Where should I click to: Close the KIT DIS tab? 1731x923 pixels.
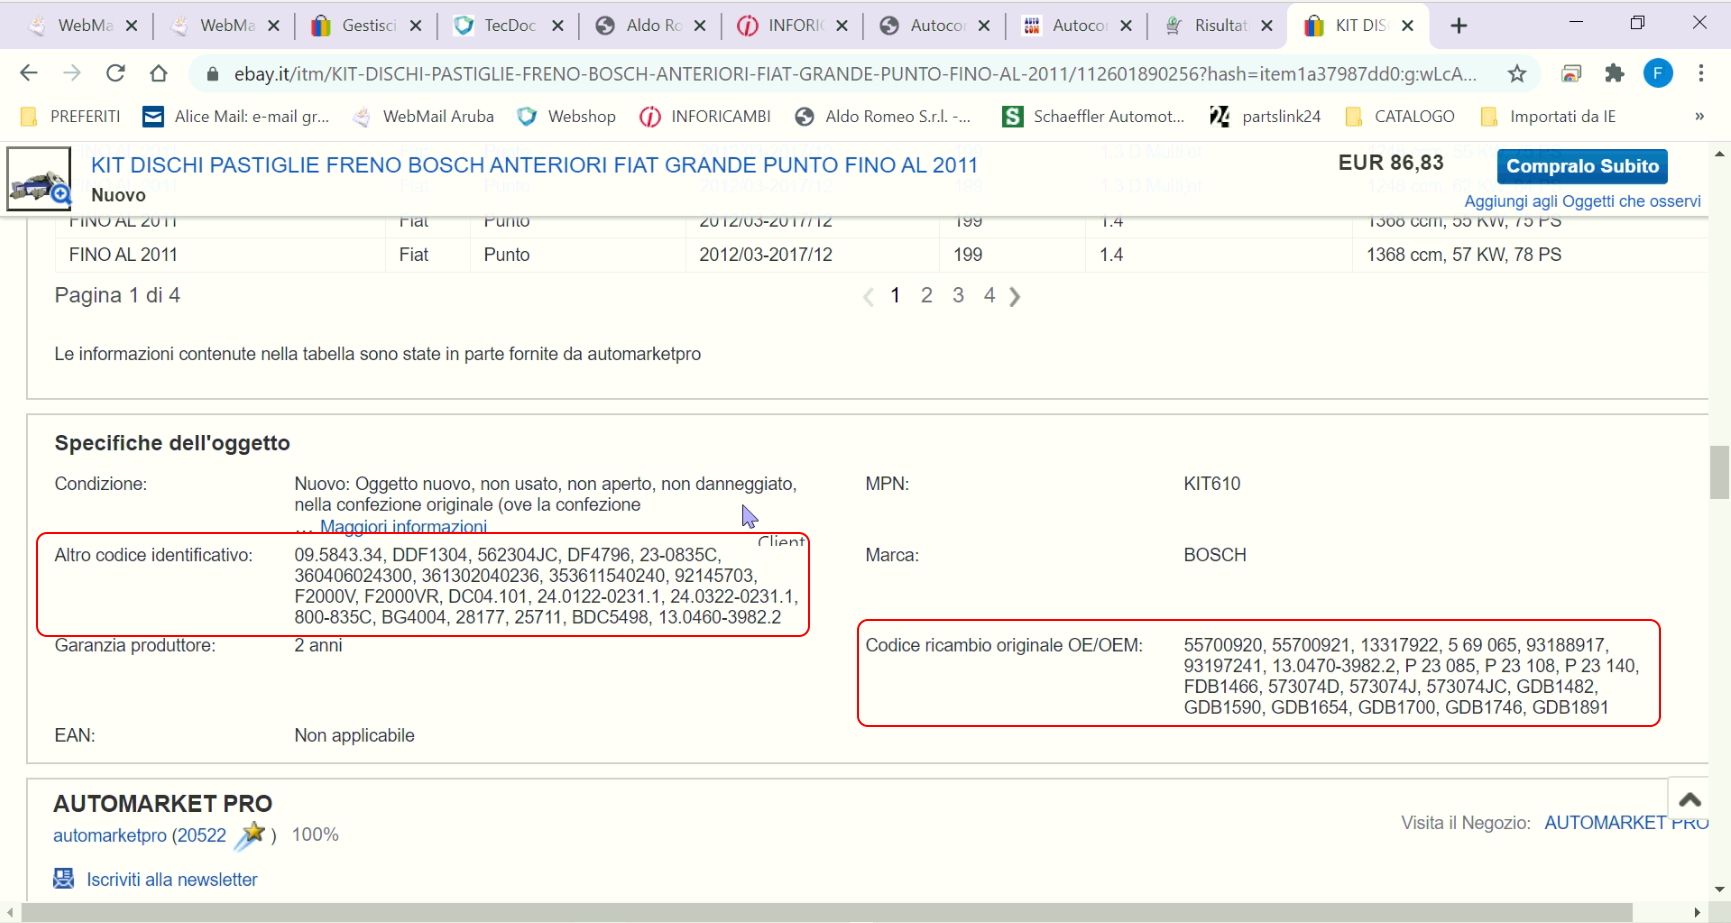pos(1408,26)
